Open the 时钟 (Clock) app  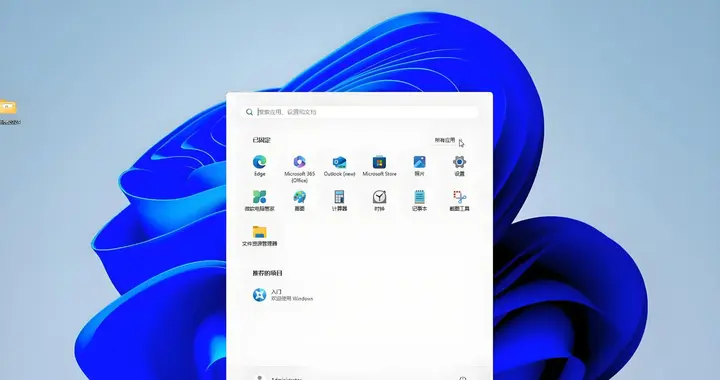coord(379,201)
